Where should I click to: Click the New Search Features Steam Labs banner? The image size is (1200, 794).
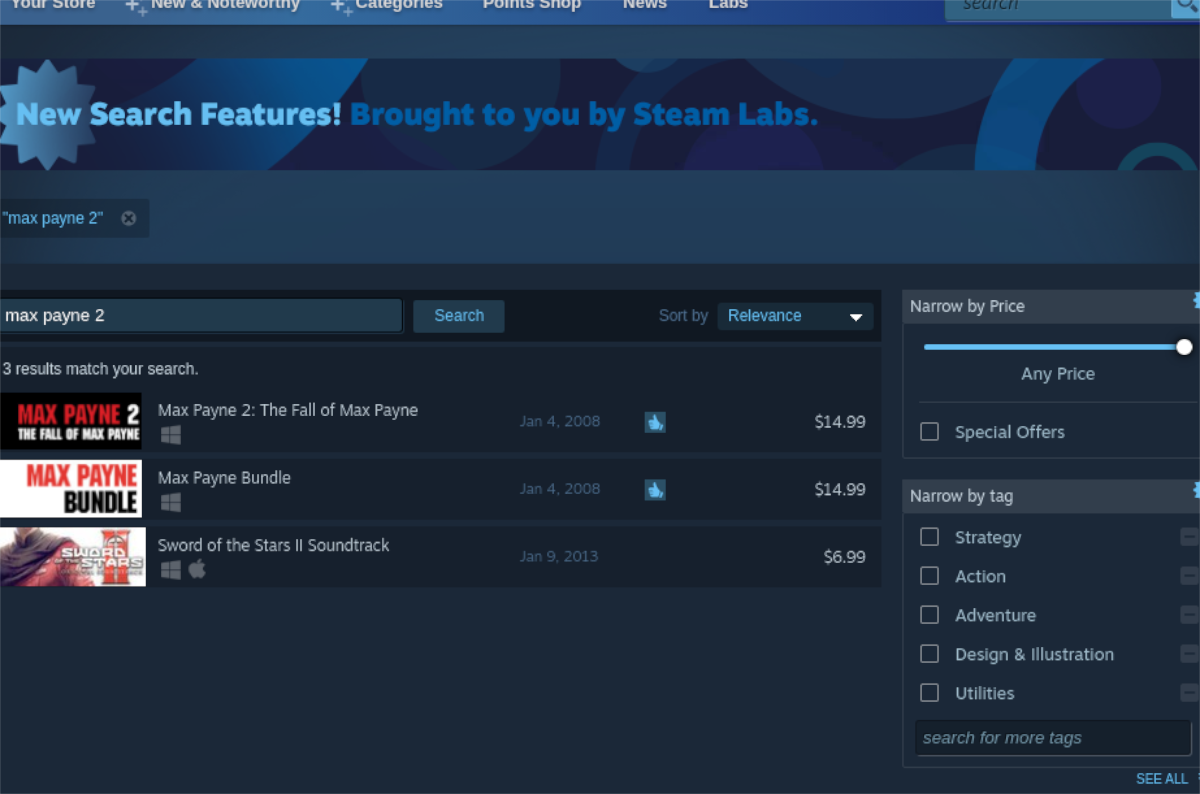click(x=600, y=114)
